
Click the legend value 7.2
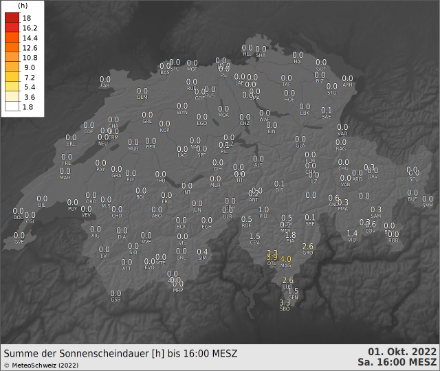click(x=29, y=77)
